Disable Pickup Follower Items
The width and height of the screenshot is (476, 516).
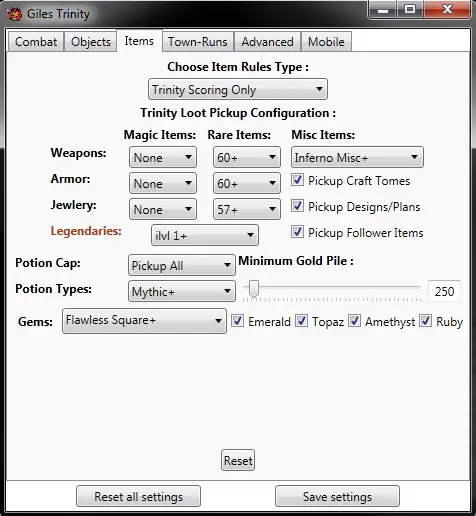click(297, 232)
